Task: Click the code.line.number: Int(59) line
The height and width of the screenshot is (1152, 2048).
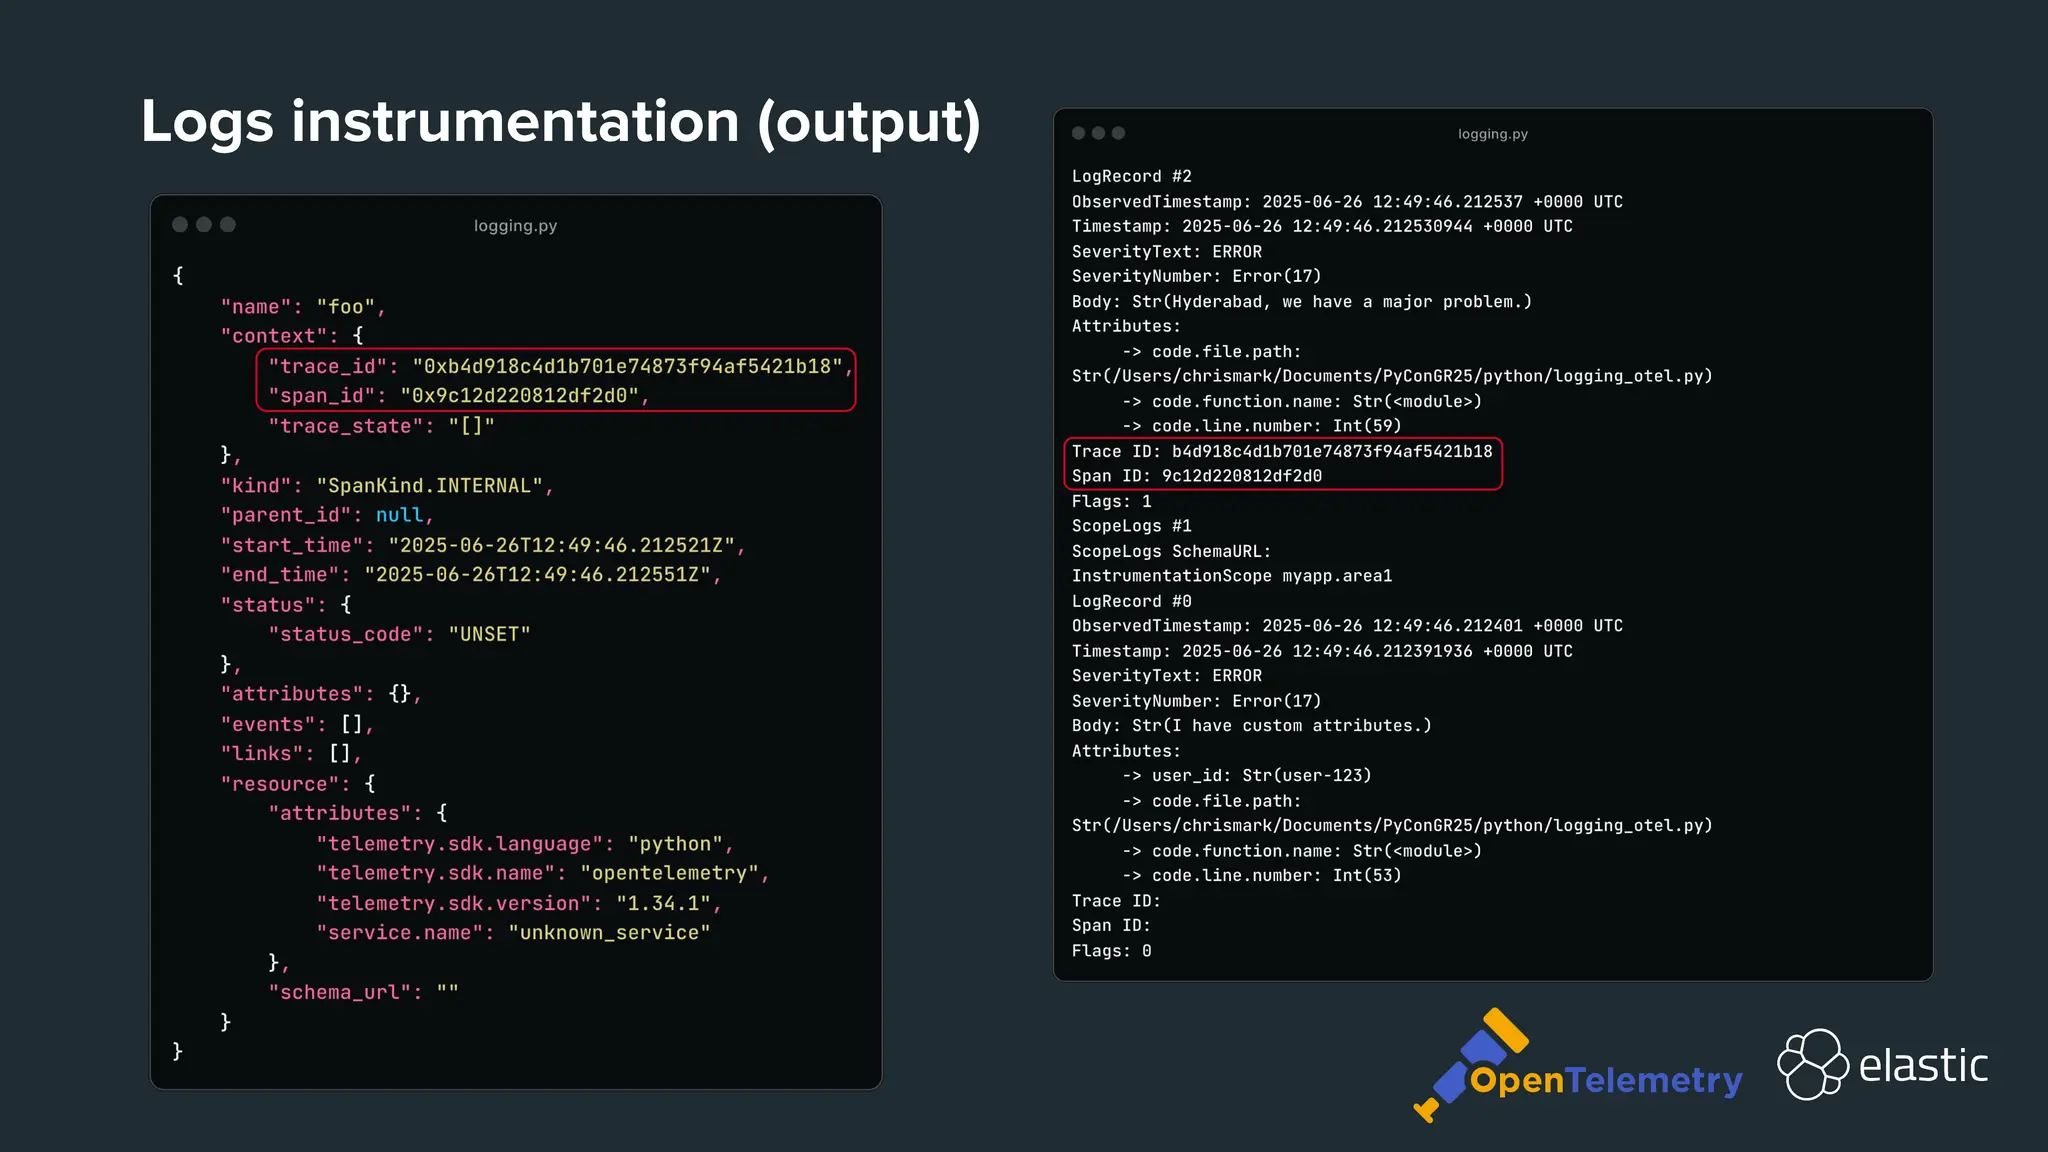Action: pos(1262,426)
